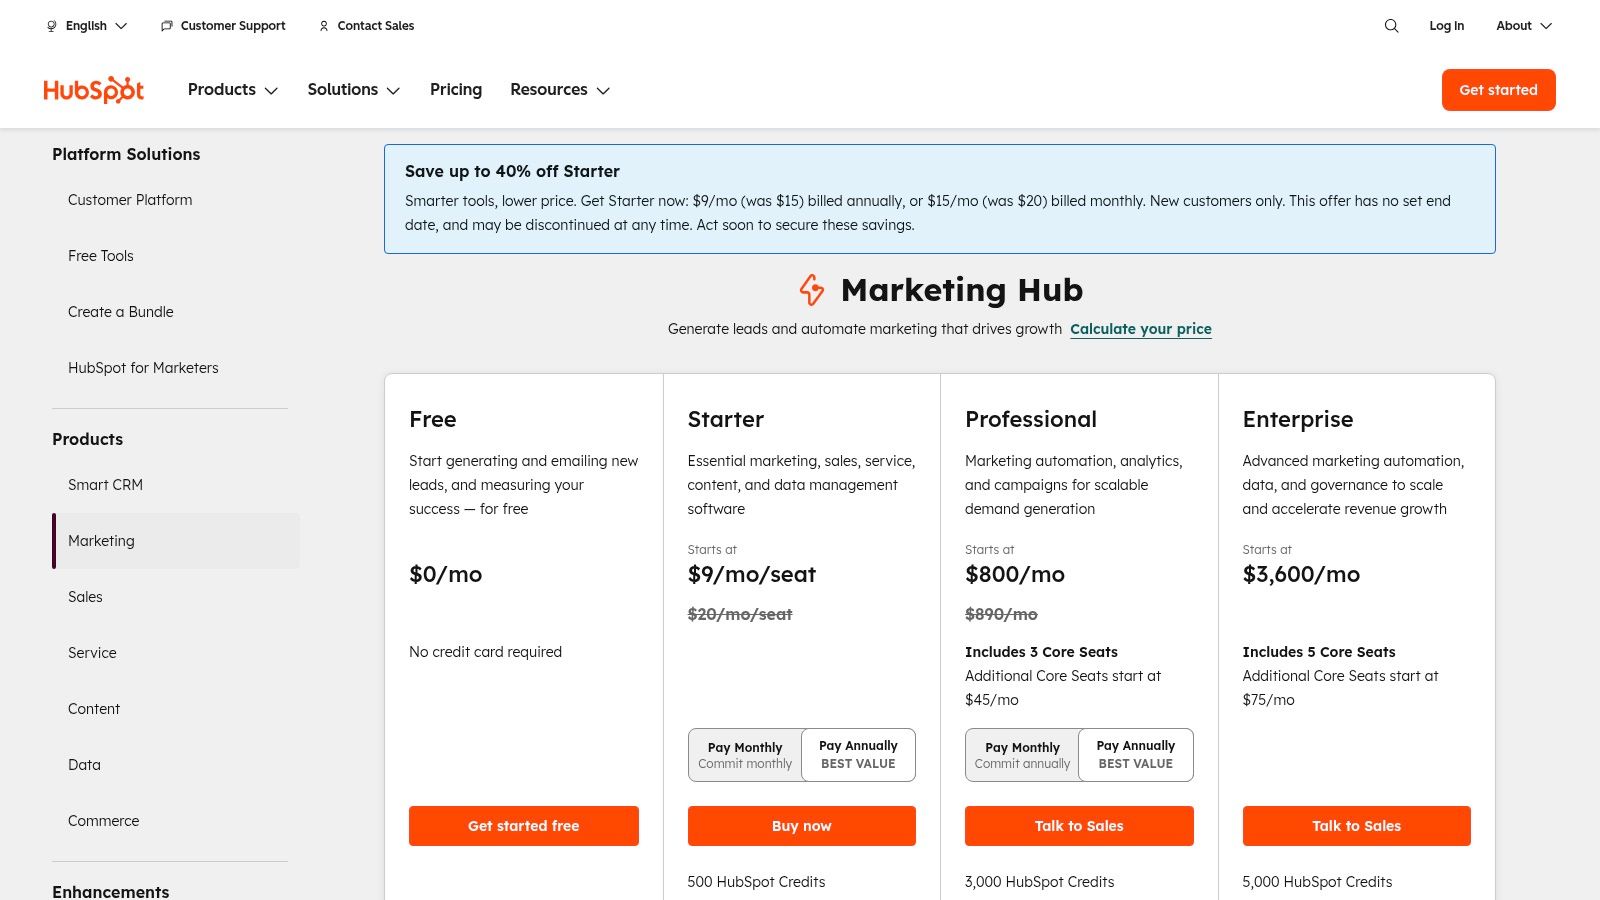Open the search icon
The width and height of the screenshot is (1600, 900).
click(x=1391, y=26)
